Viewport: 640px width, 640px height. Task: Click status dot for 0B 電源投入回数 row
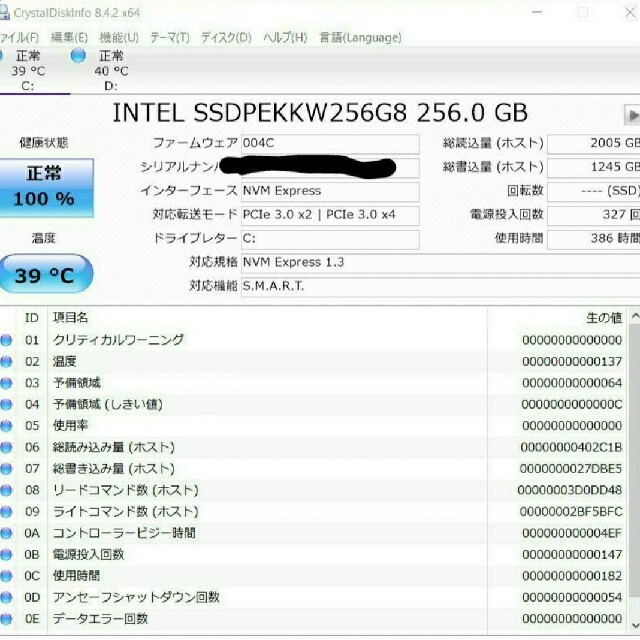[x=6, y=555]
